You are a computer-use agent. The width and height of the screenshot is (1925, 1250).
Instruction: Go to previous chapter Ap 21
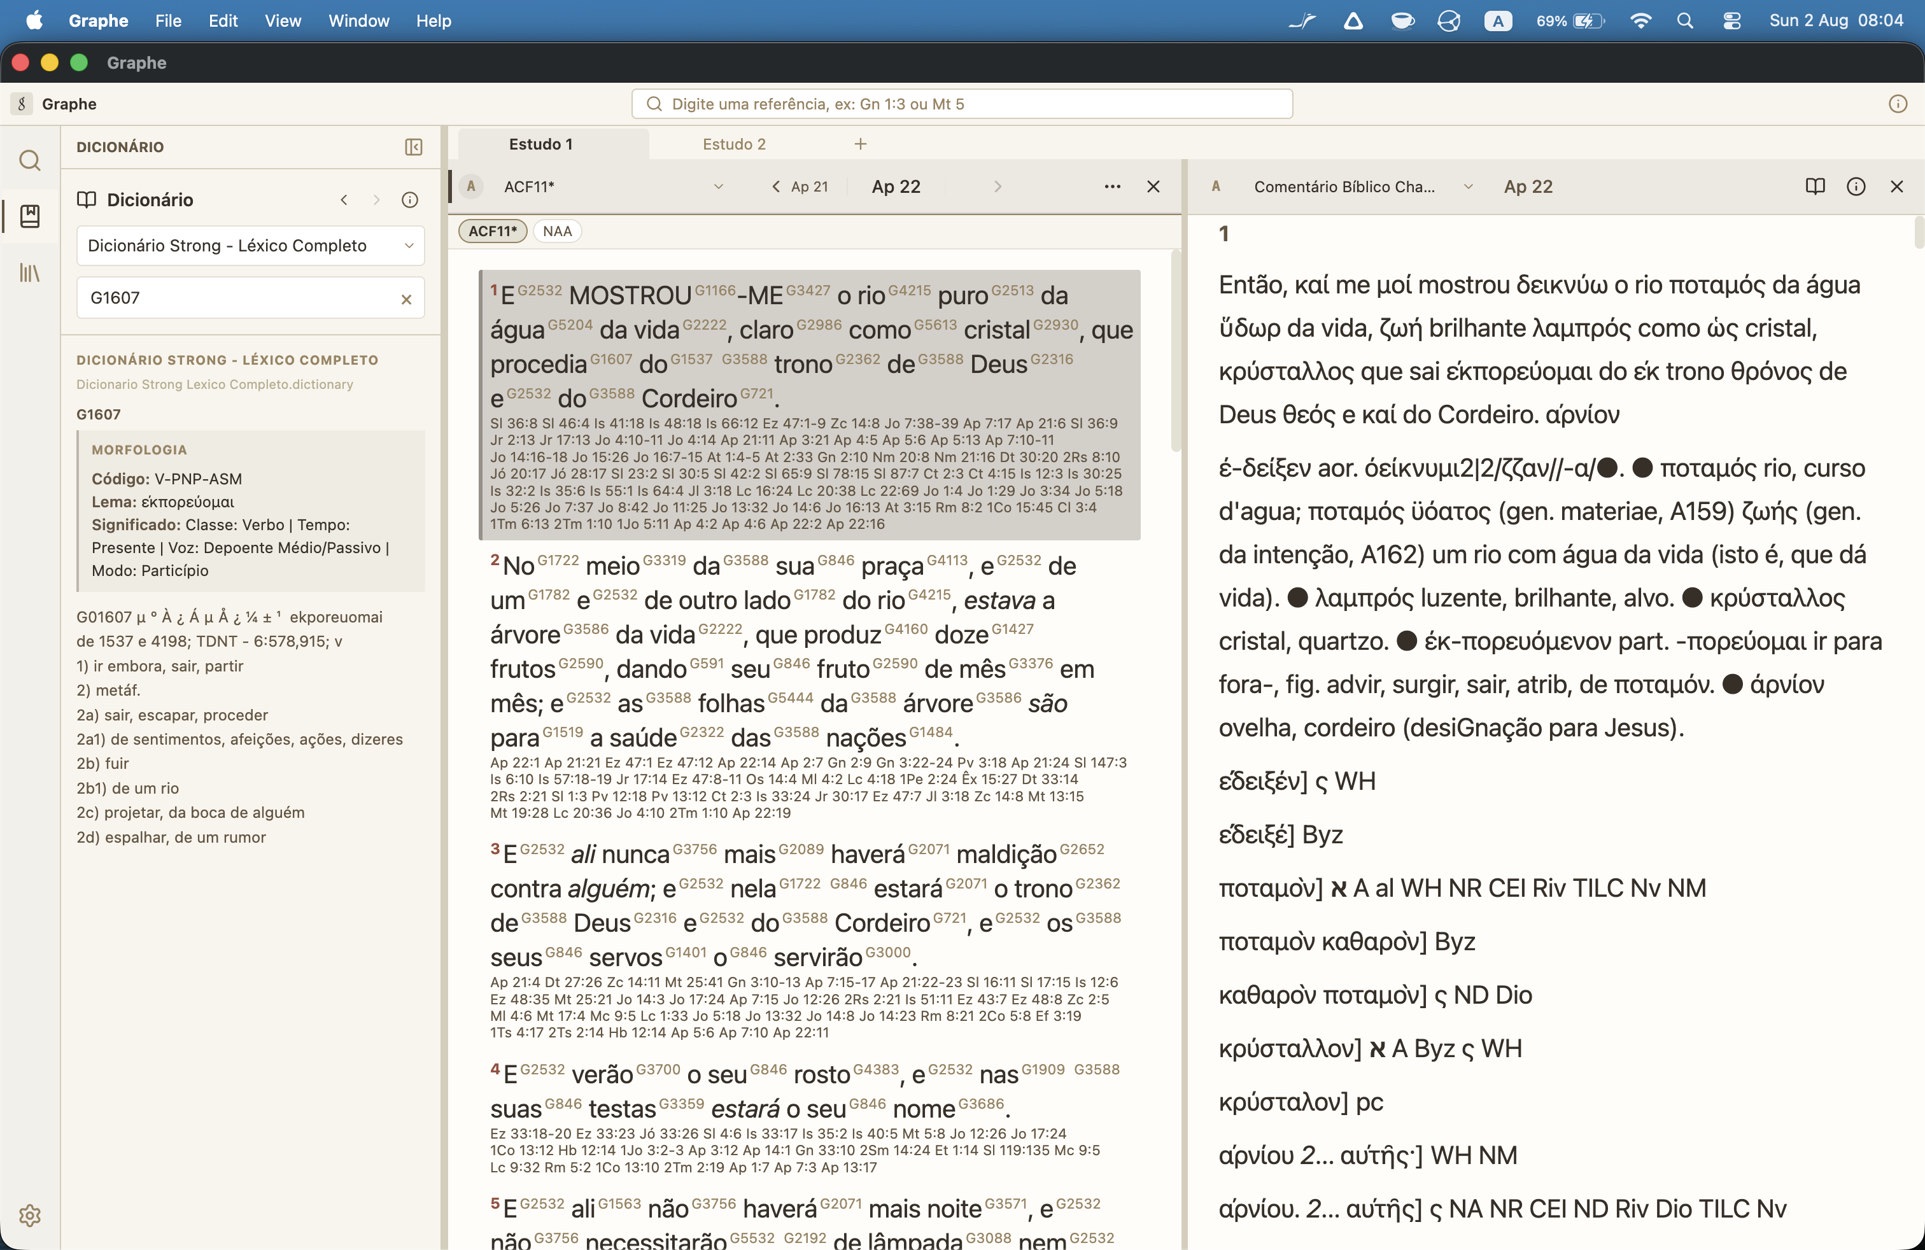click(x=800, y=187)
